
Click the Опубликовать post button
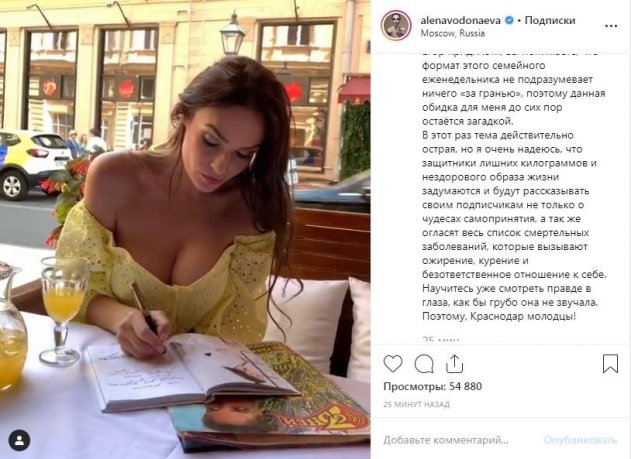[x=581, y=440]
